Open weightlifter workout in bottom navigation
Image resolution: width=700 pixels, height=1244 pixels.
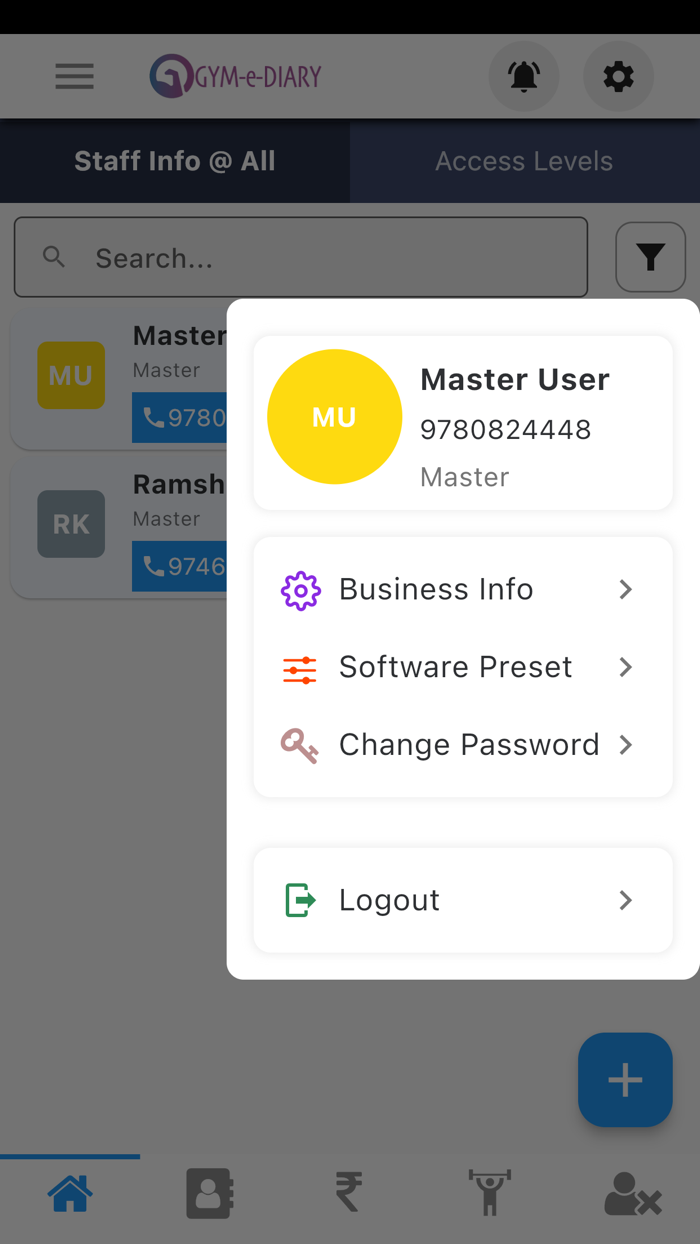tap(490, 1193)
